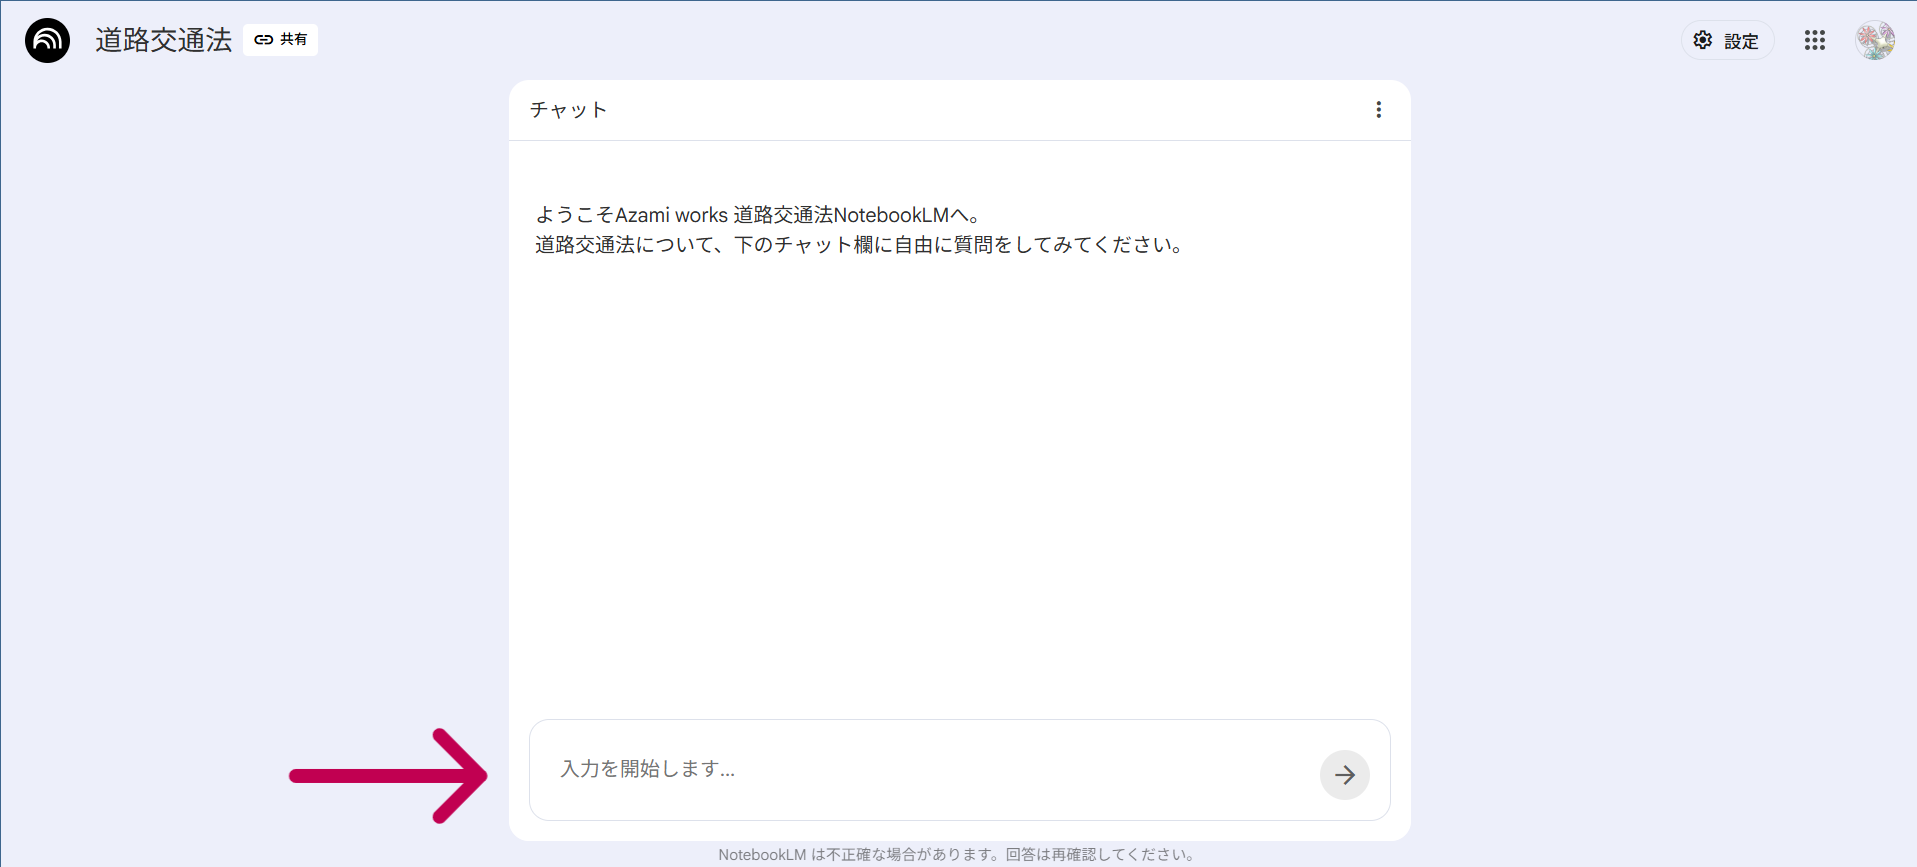Click the chain link icon beside 共有
This screenshot has height=867, width=1917.
(263, 40)
